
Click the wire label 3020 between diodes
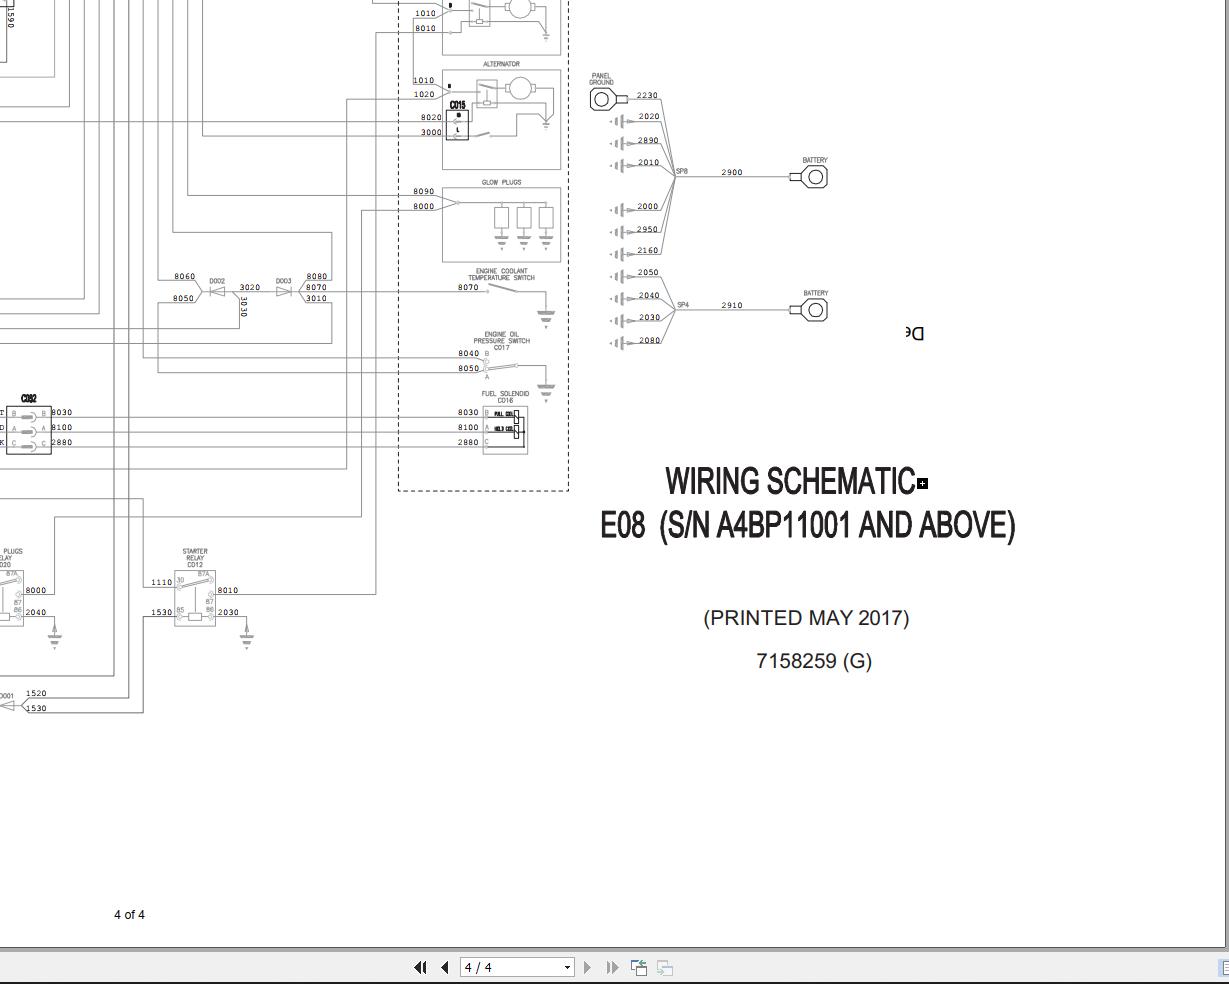250,287
